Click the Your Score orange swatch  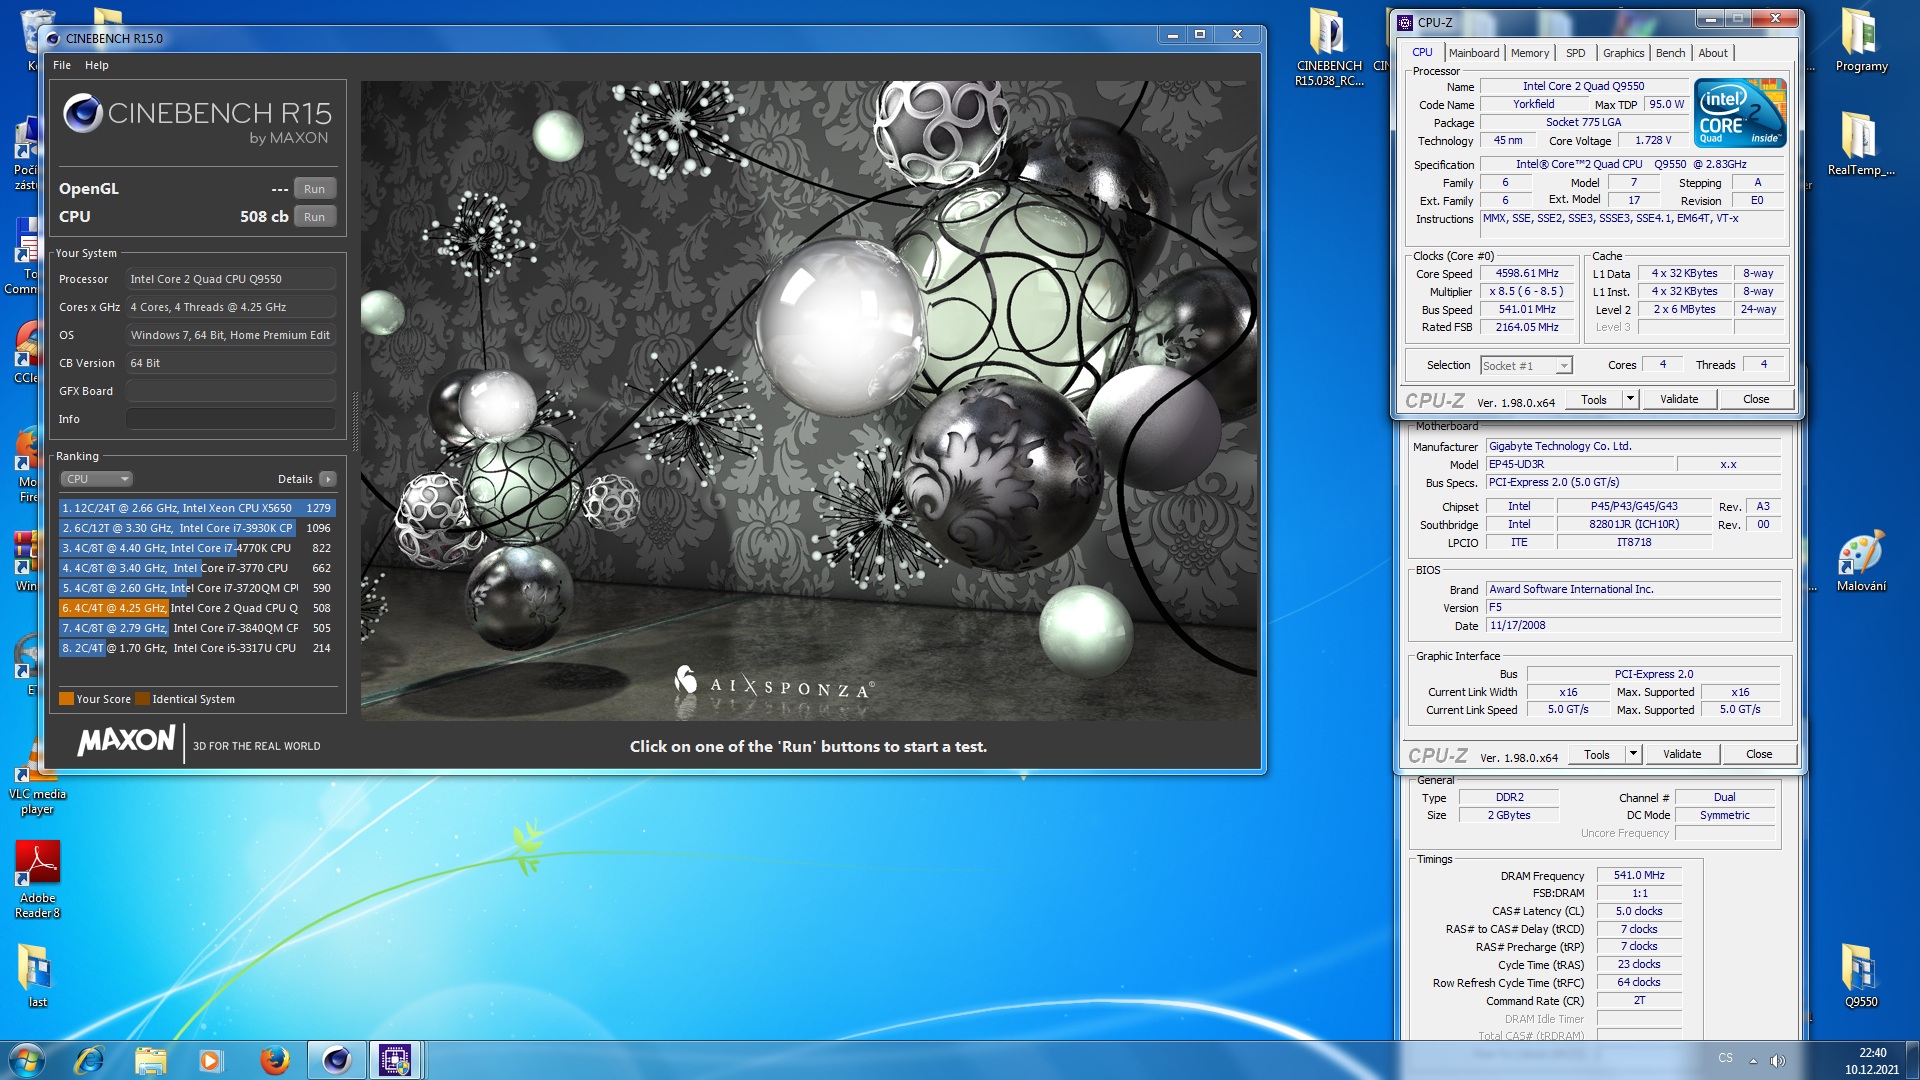tap(66, 699)
